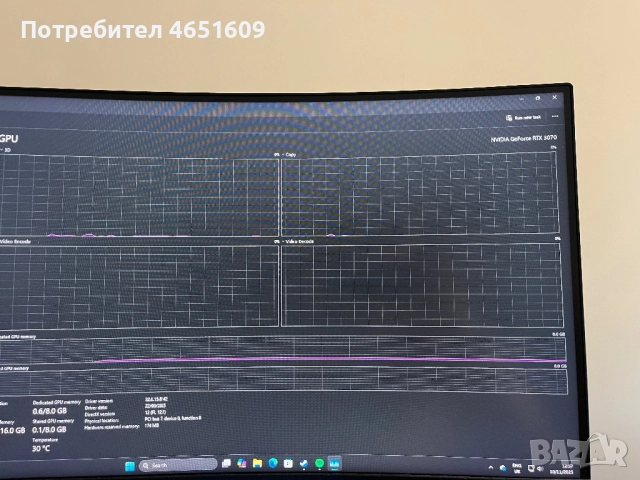This screenshot has height=480, width=640.
Task: Select the 0.1/8.0 GB shared memory value
Action: point(49,429)
